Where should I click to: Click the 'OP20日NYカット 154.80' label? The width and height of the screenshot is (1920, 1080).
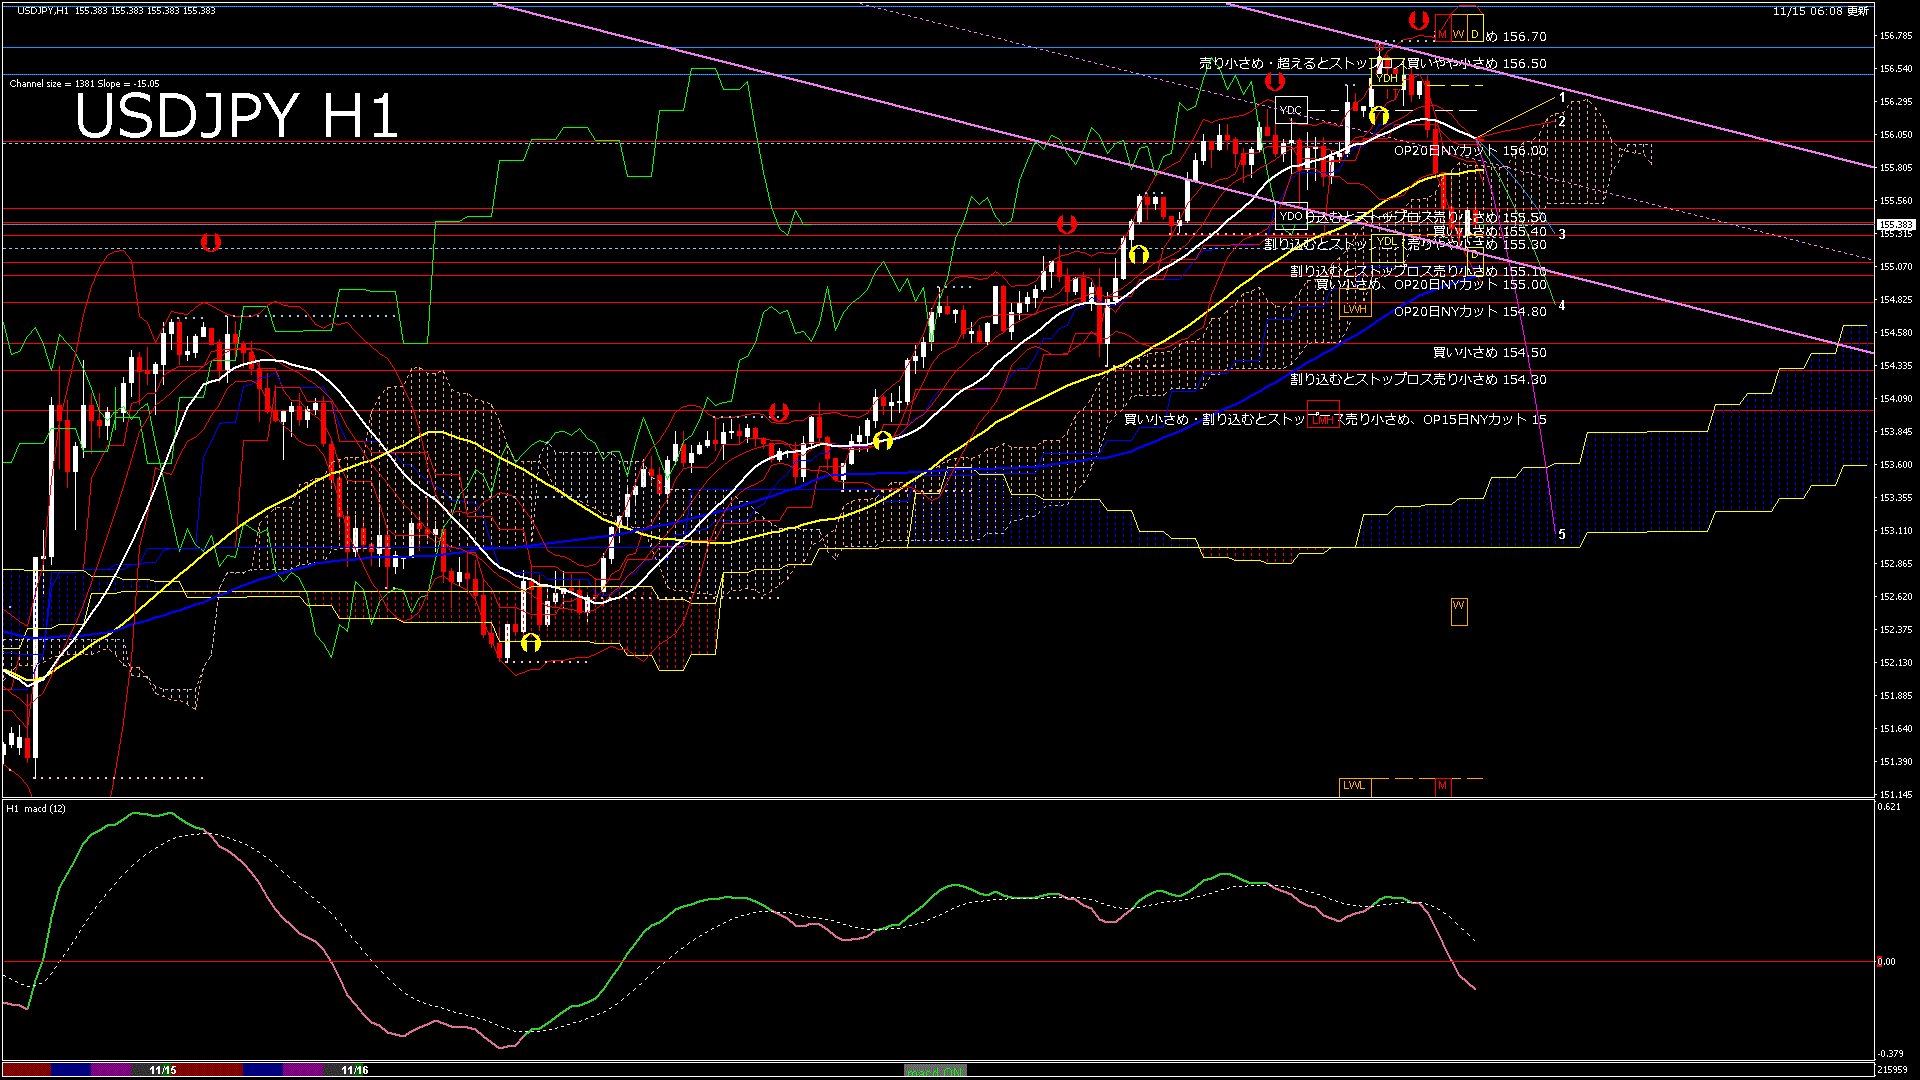click(x=1470, y=312)
